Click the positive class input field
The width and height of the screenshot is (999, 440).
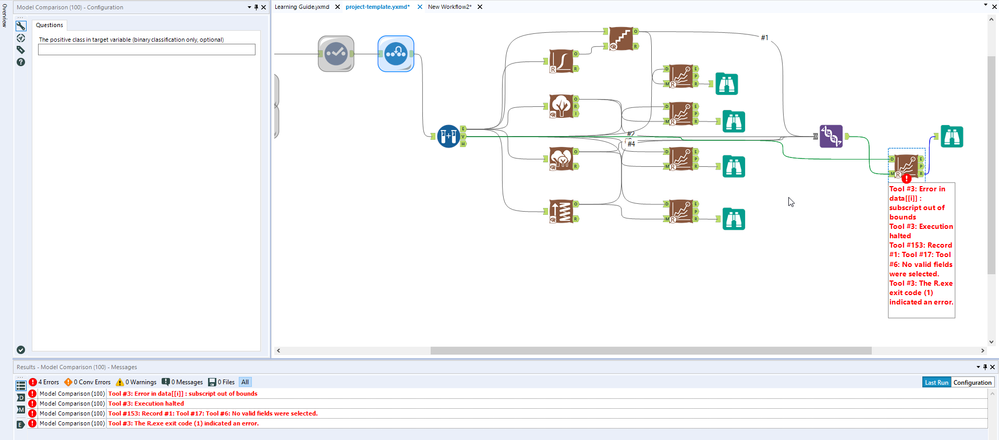point(147,49)
